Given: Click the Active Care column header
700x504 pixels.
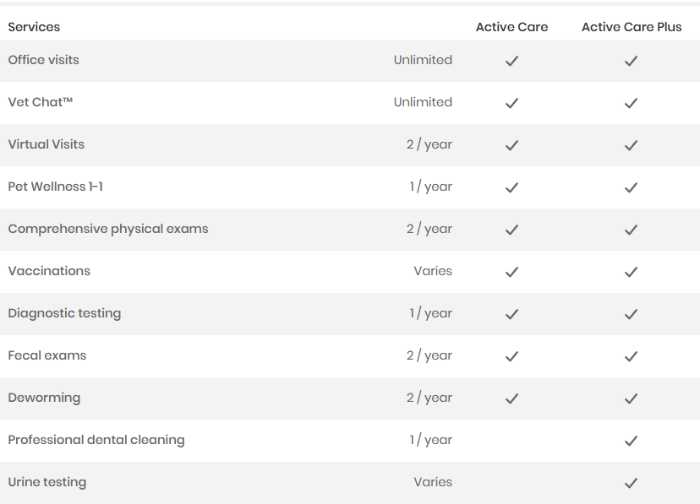Looking at the screenshot, I should click(x=512, y=27).
